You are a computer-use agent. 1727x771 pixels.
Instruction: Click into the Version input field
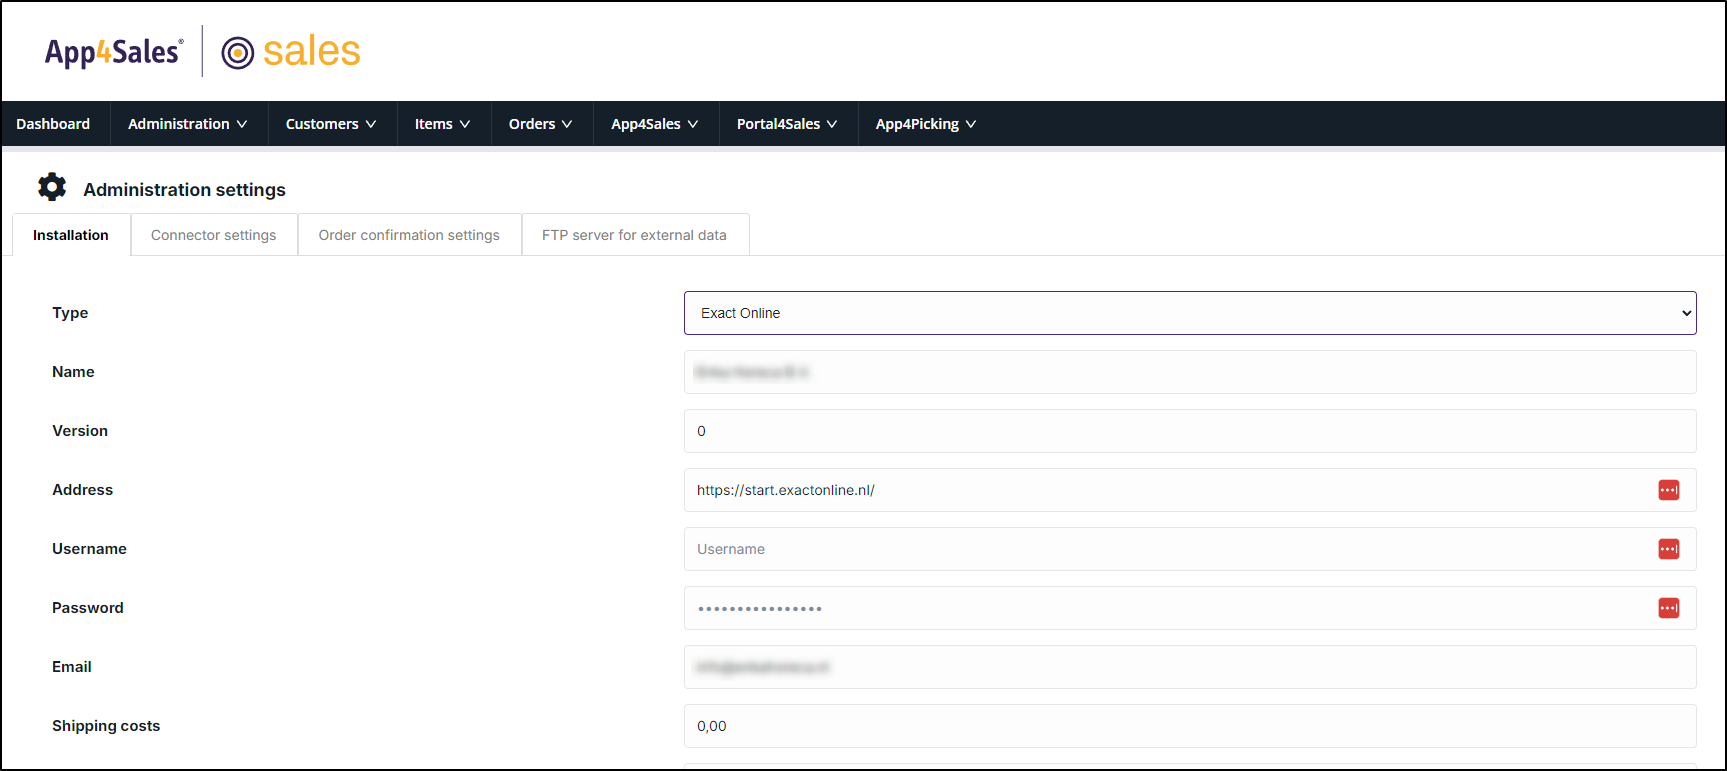[1190, 431]
